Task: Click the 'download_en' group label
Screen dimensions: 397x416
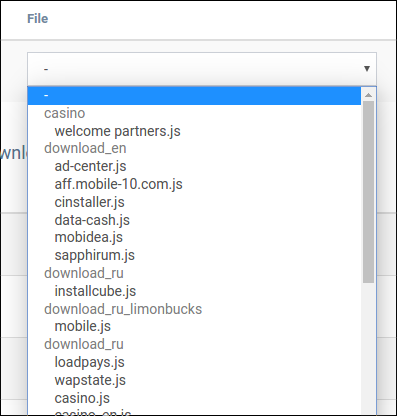Action: tap(85, 148)
